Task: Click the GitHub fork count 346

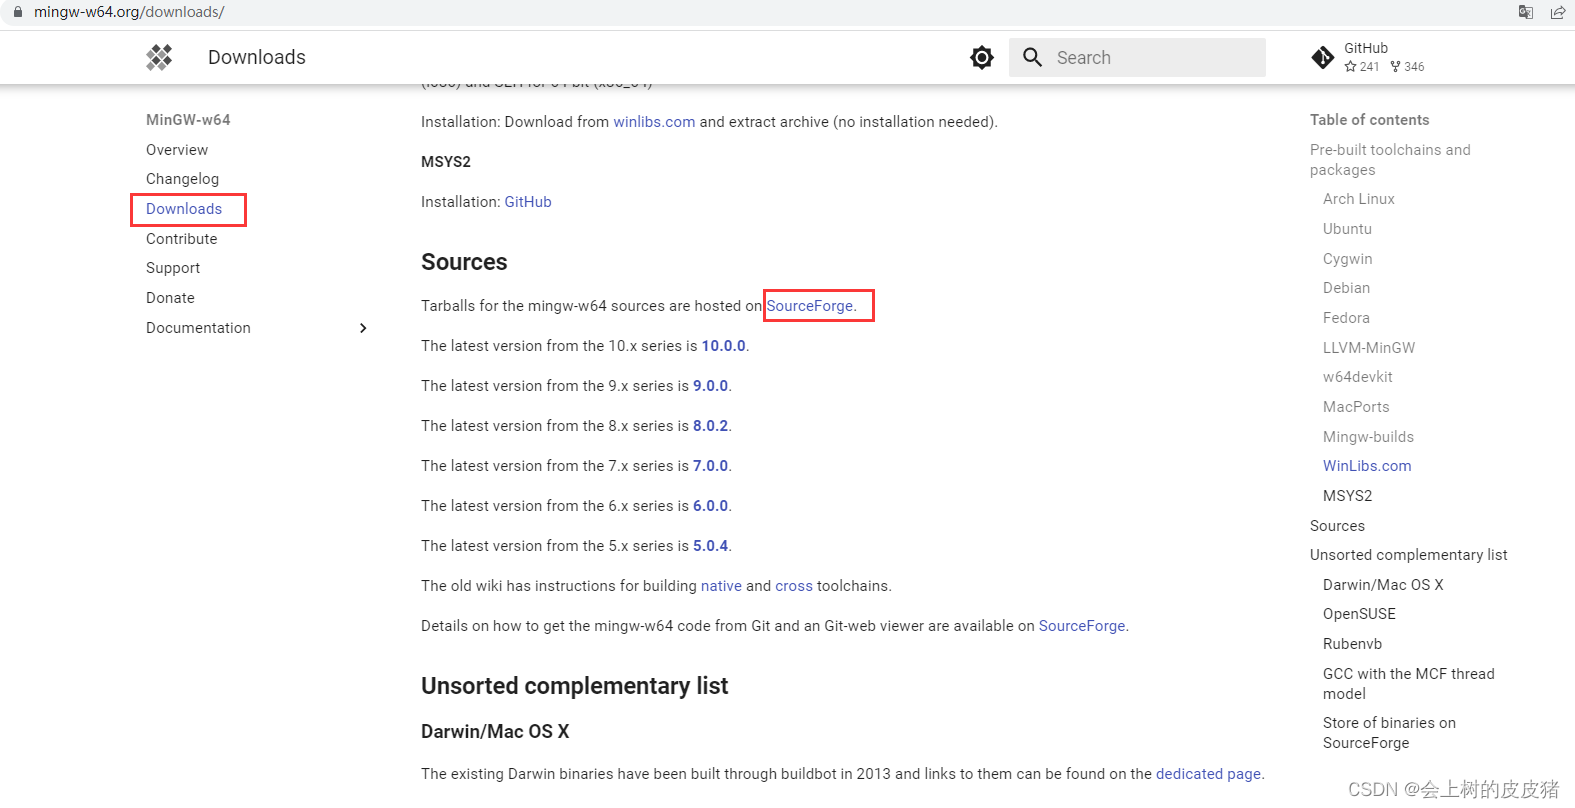Action: point(1407,67)
